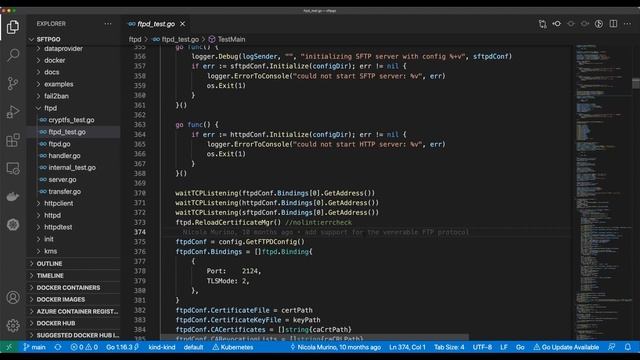Viewport: 640px width, 360px height.
Task: Open internal_test.go file
Action: click(x=72, y=167)
